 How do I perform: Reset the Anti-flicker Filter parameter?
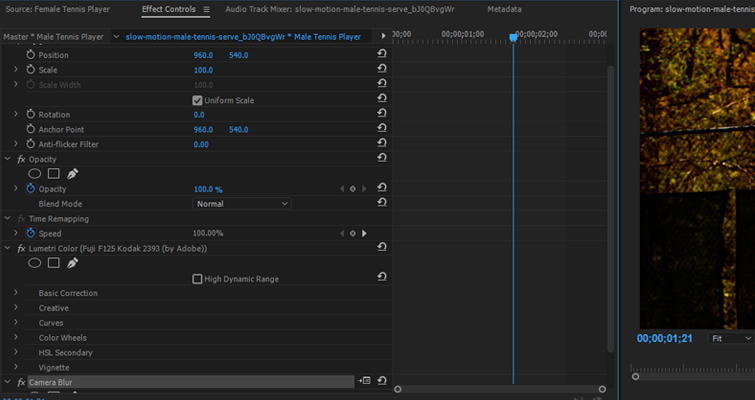(382, 143)
